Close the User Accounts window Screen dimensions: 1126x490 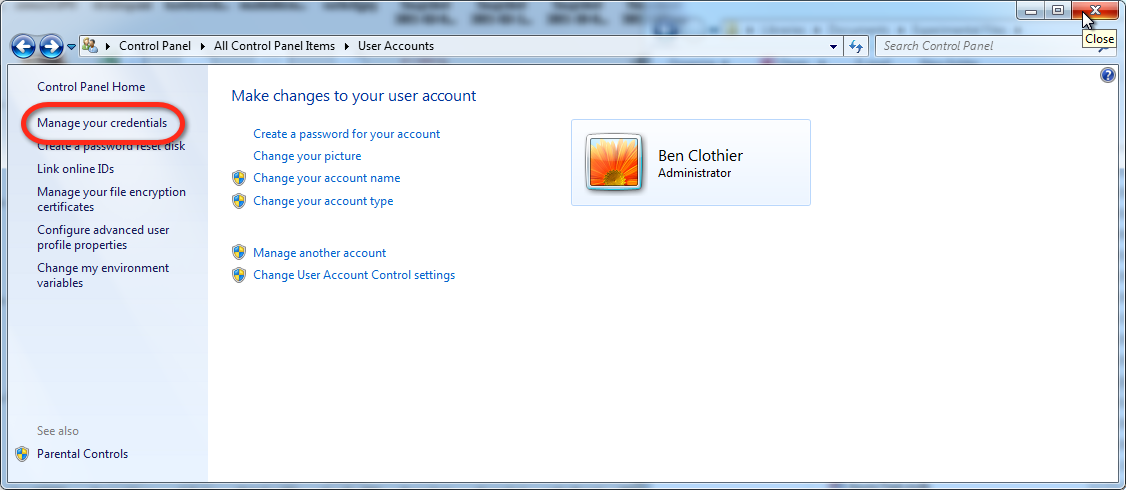point(1094,10)
